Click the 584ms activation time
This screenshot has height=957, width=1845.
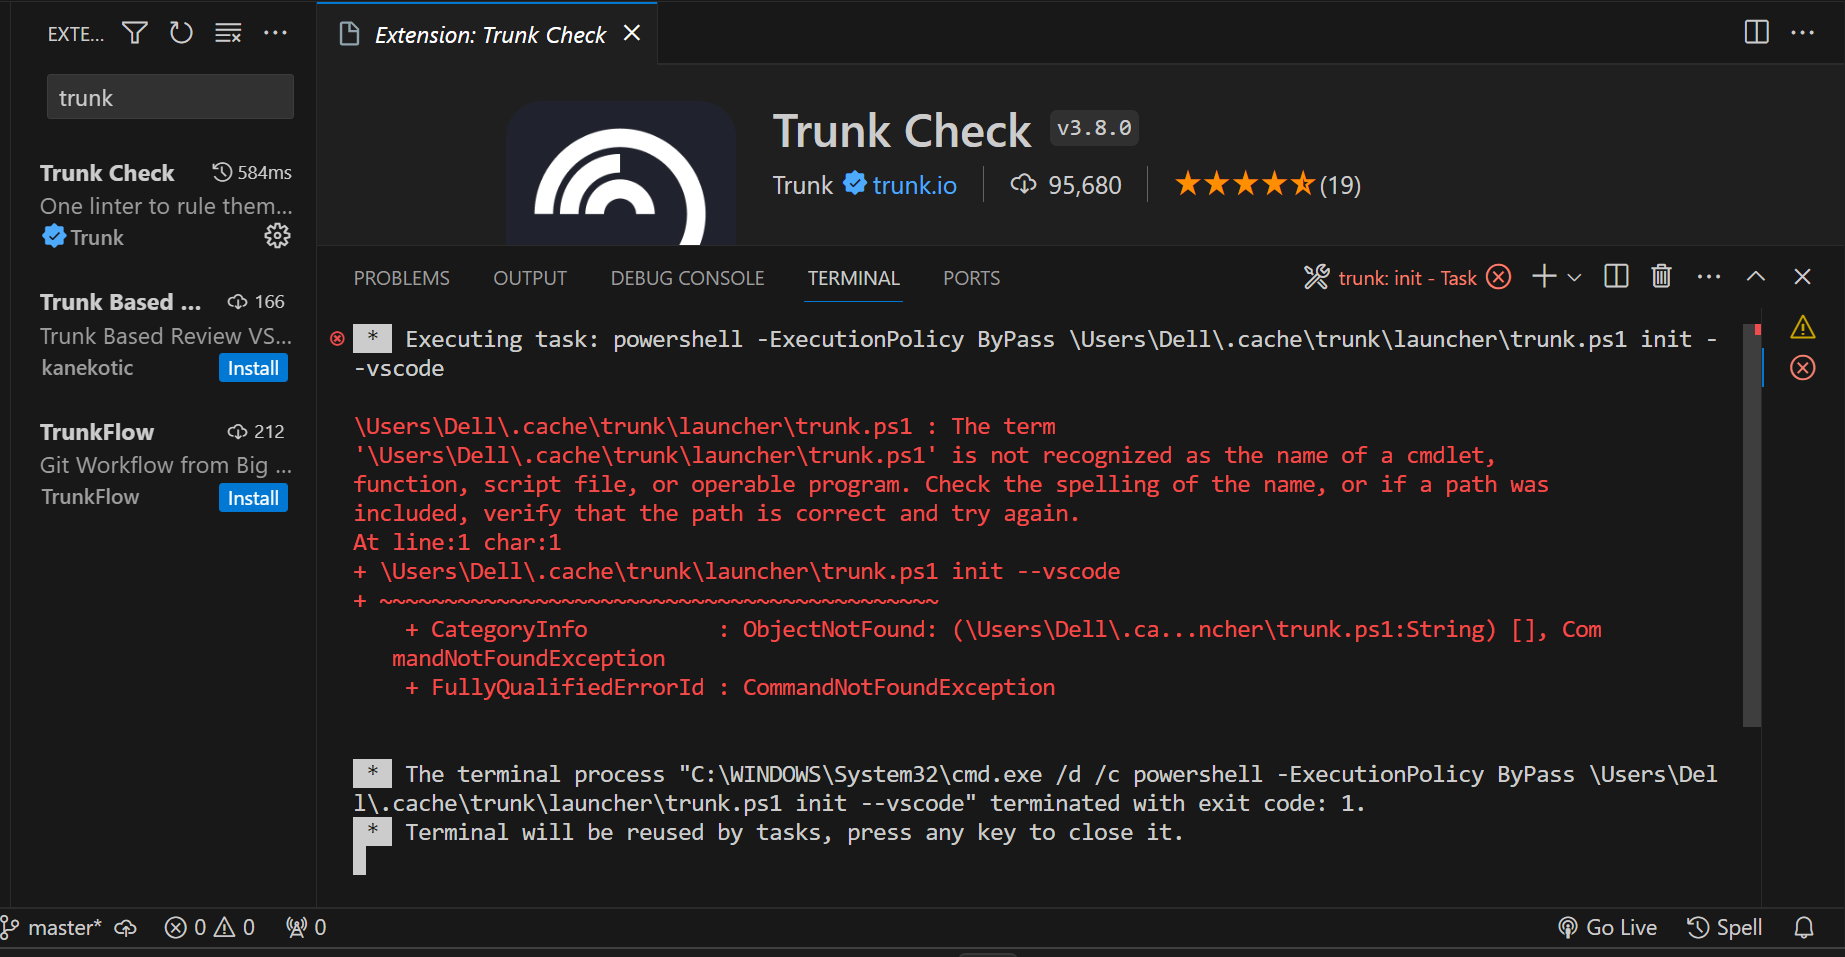pos(252,173)
